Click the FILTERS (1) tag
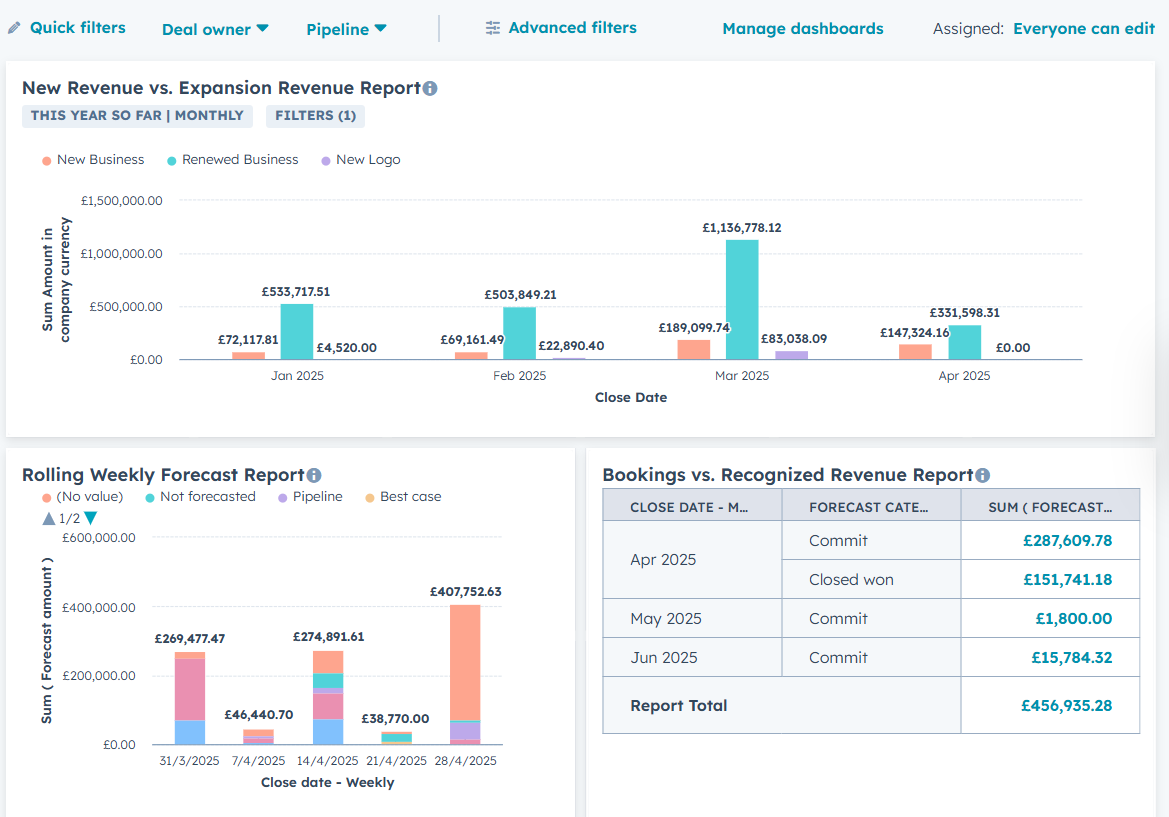Screen dimensions: 1169x817 pyautogui.click(x=315, y=116)
